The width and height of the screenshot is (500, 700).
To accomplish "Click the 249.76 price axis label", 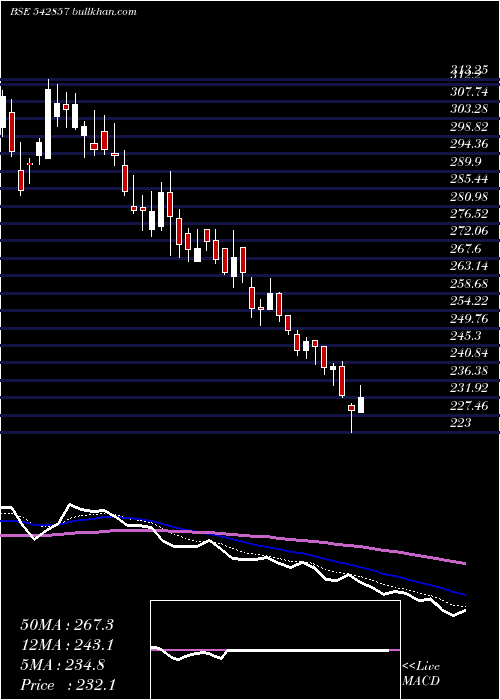I will [469, 319].
